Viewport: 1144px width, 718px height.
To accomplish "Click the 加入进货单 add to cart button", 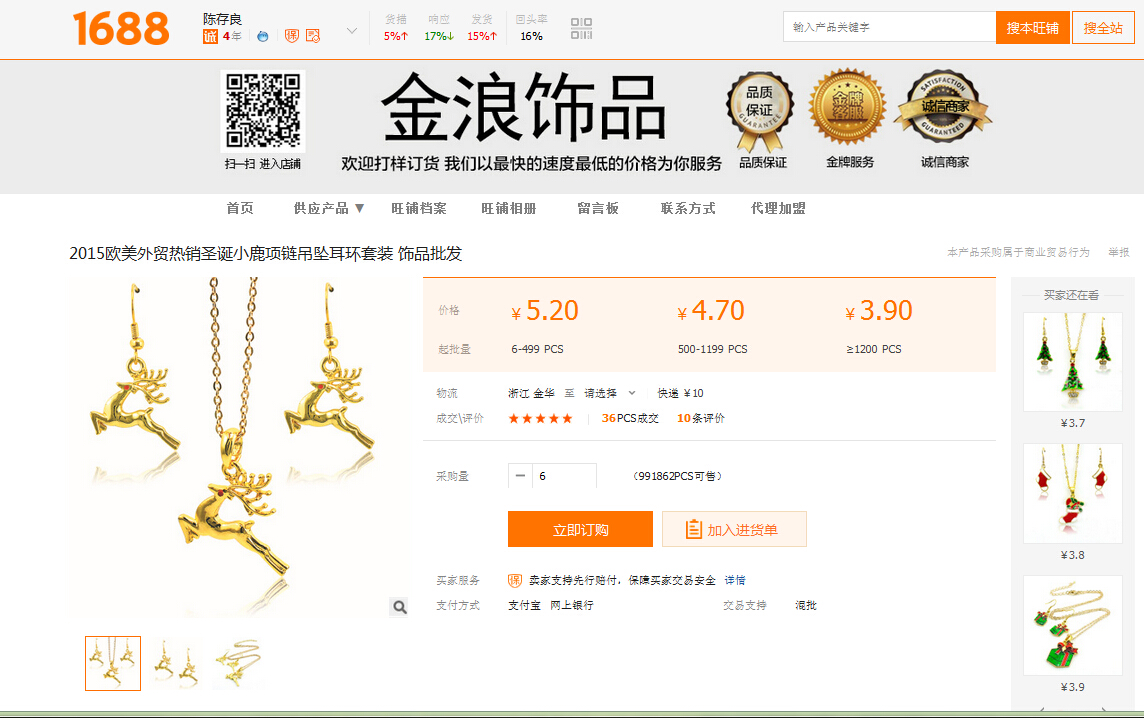I will tap(734, 530).
